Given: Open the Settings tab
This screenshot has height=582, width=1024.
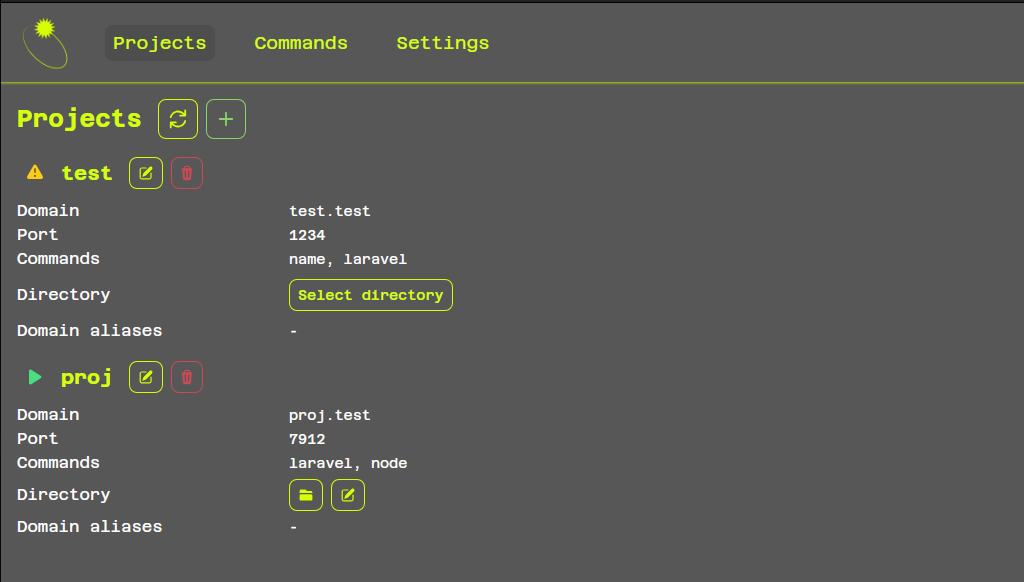Looking at the screenshot, I should pyautogui.click(x=443, y=43).
